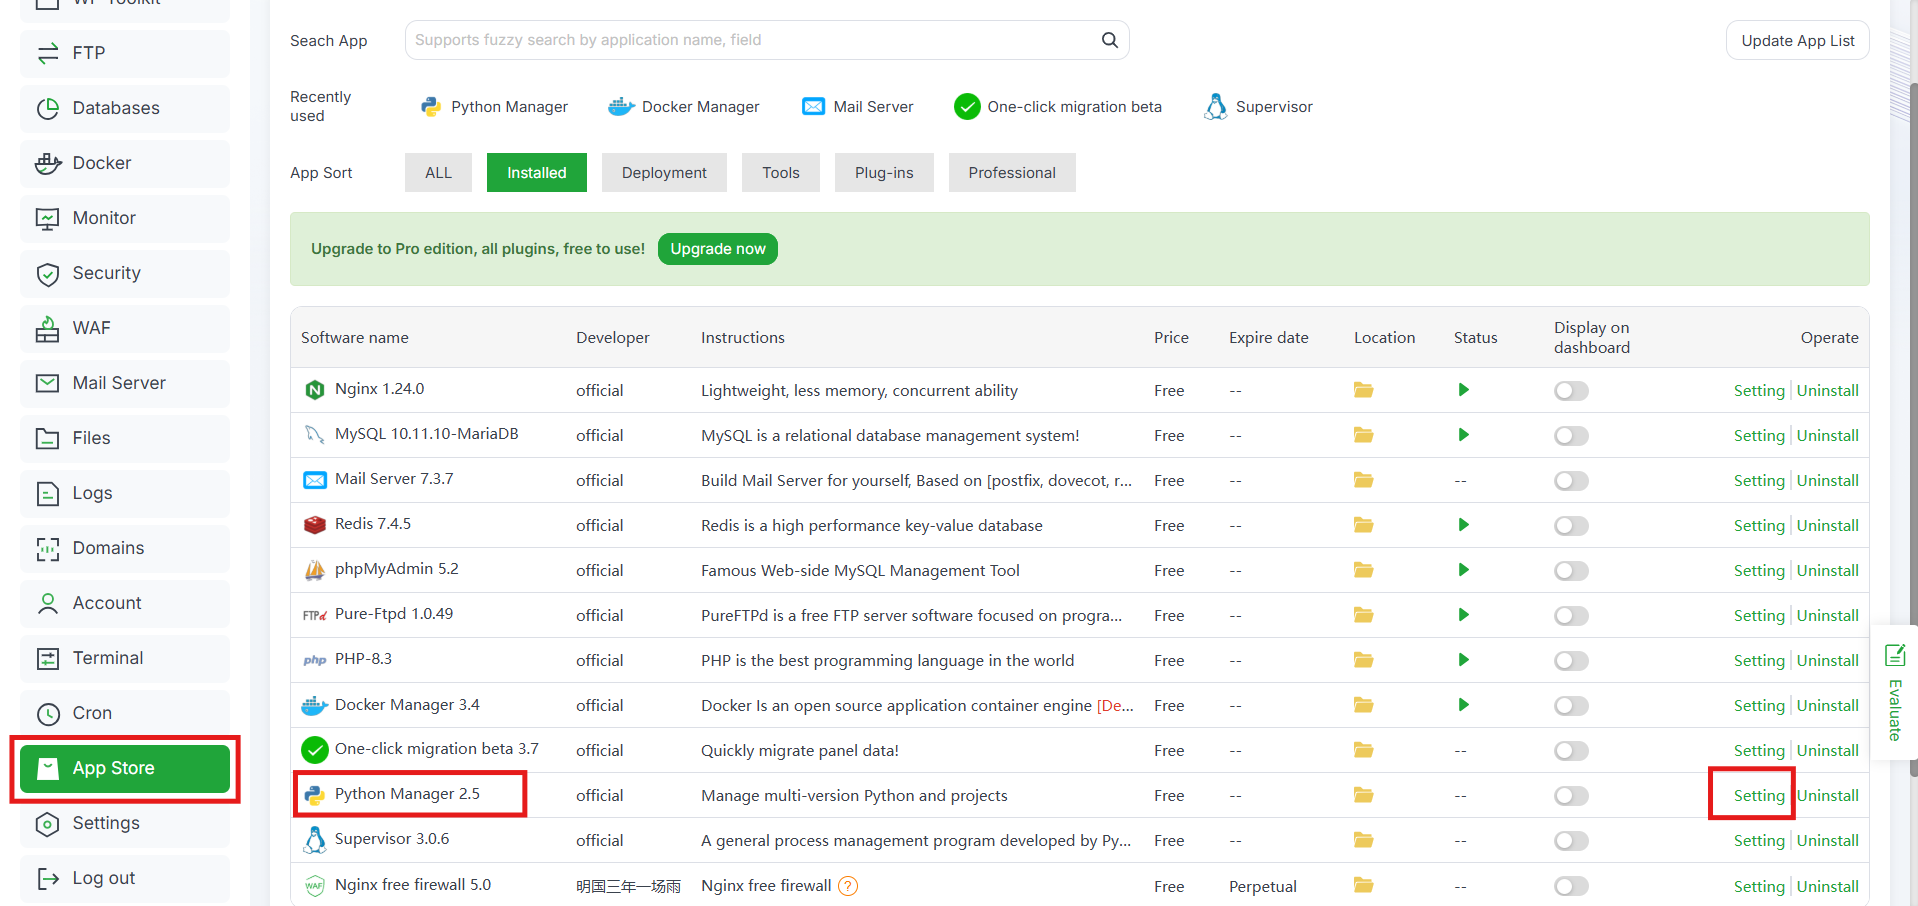Click PHP-8.3 running status arrow
The image size is (1918, 906).
(x=1464, y=660)
